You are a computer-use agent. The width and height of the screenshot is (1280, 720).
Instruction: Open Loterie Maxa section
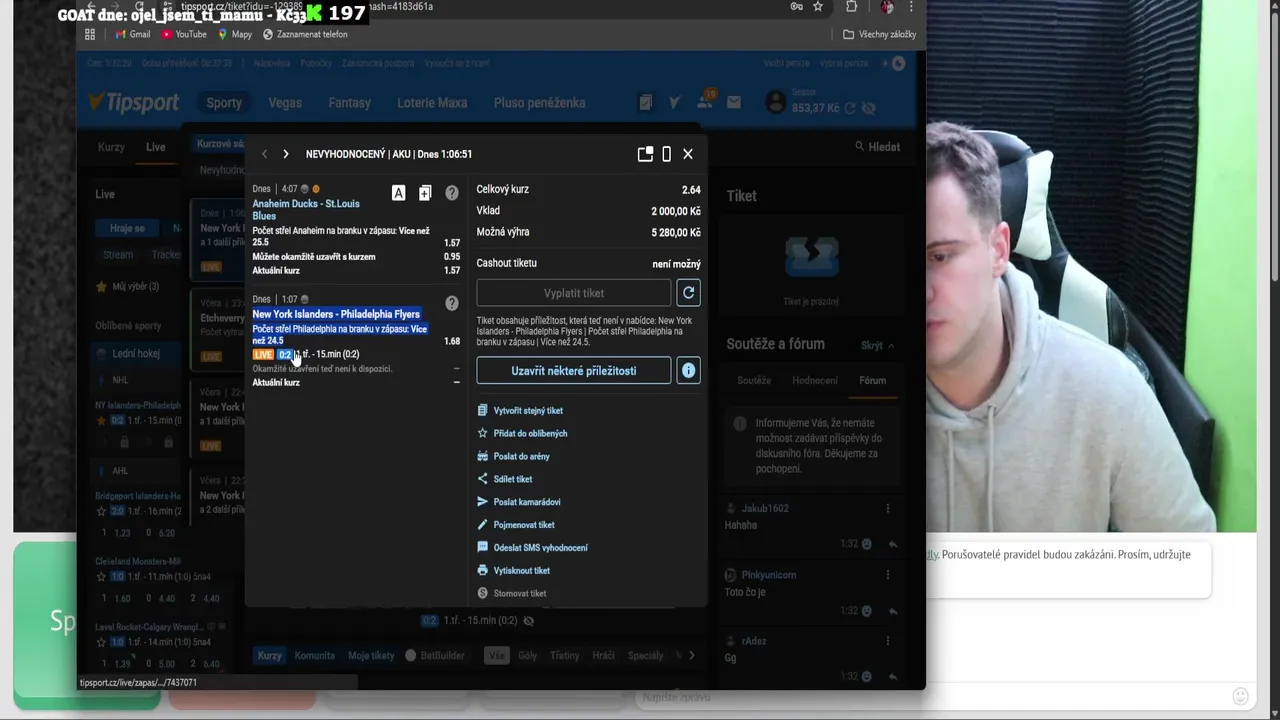(x=432, y=103)
